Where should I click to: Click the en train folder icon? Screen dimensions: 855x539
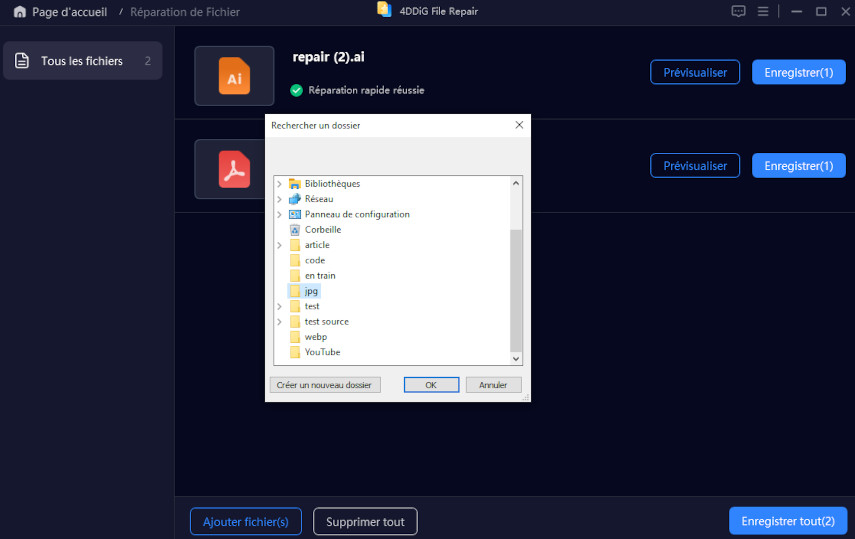tap(295, 276)
